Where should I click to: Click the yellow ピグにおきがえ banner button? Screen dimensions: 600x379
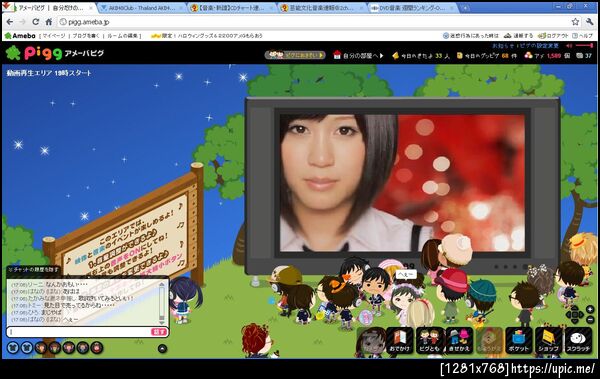click(295, 55)
